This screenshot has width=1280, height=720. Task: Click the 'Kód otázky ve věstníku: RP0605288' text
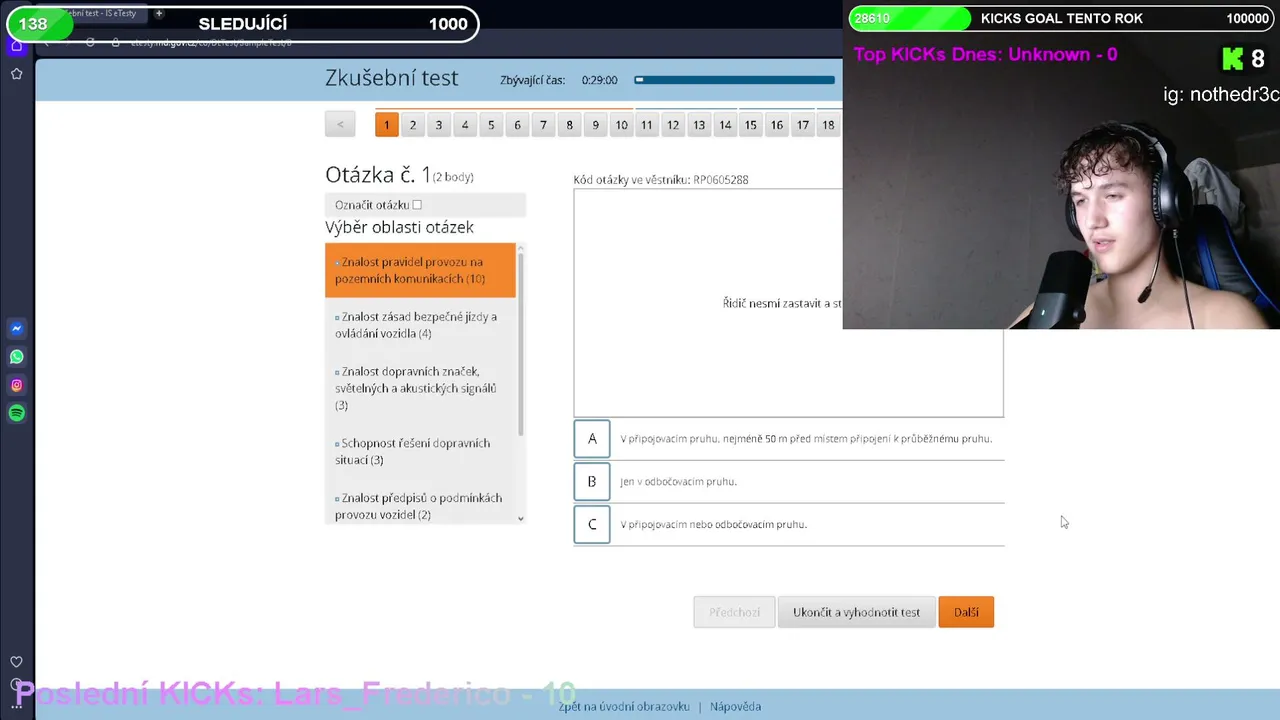(x=661, y=180)
